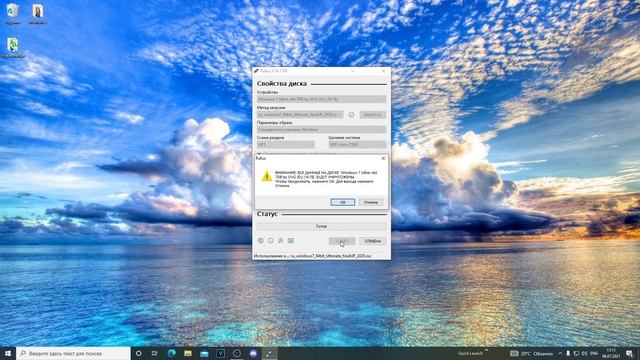The image size is (640, 360).
Task: Click the checksum checkmark icon beside ISO field
Action: click(x=351, y=115)
